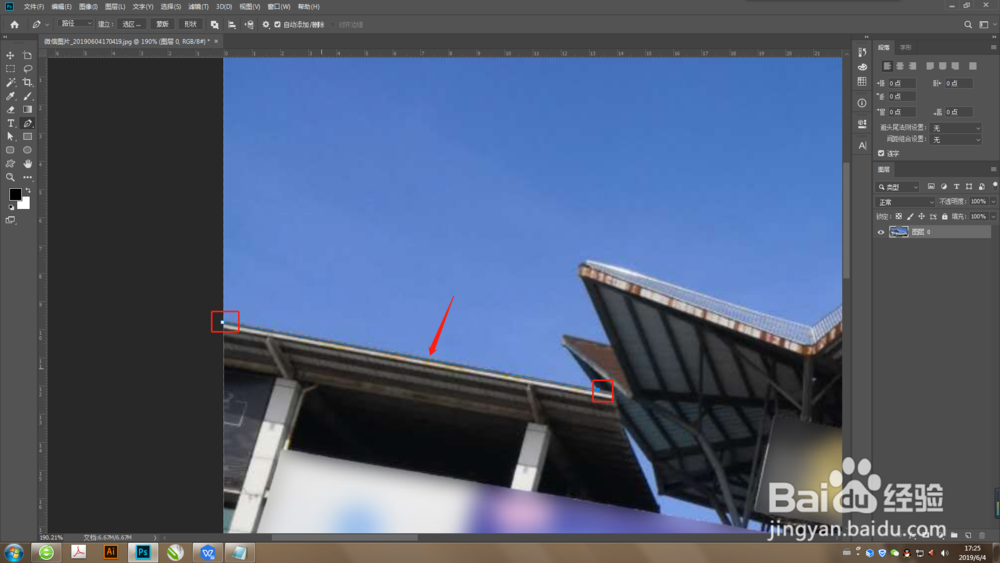Hide layer 0 with eye icon
1000x563 pixels.
881,232
